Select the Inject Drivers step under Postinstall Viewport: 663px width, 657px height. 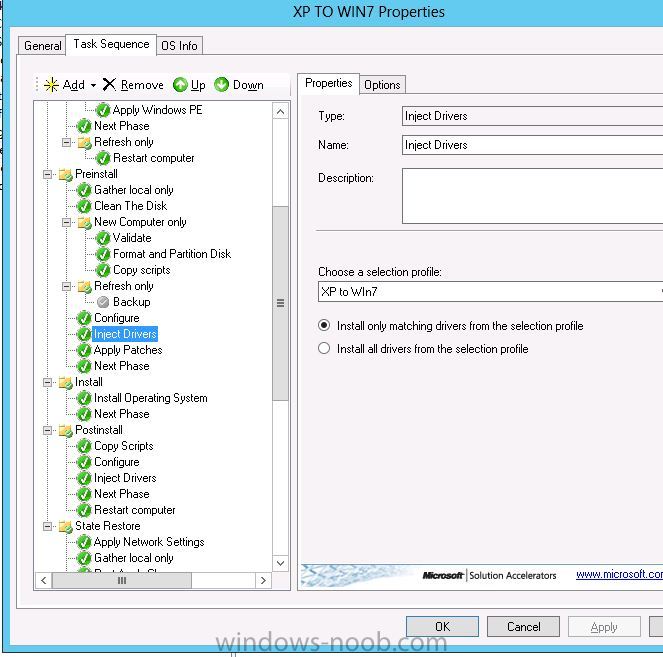tap(125, 478)
